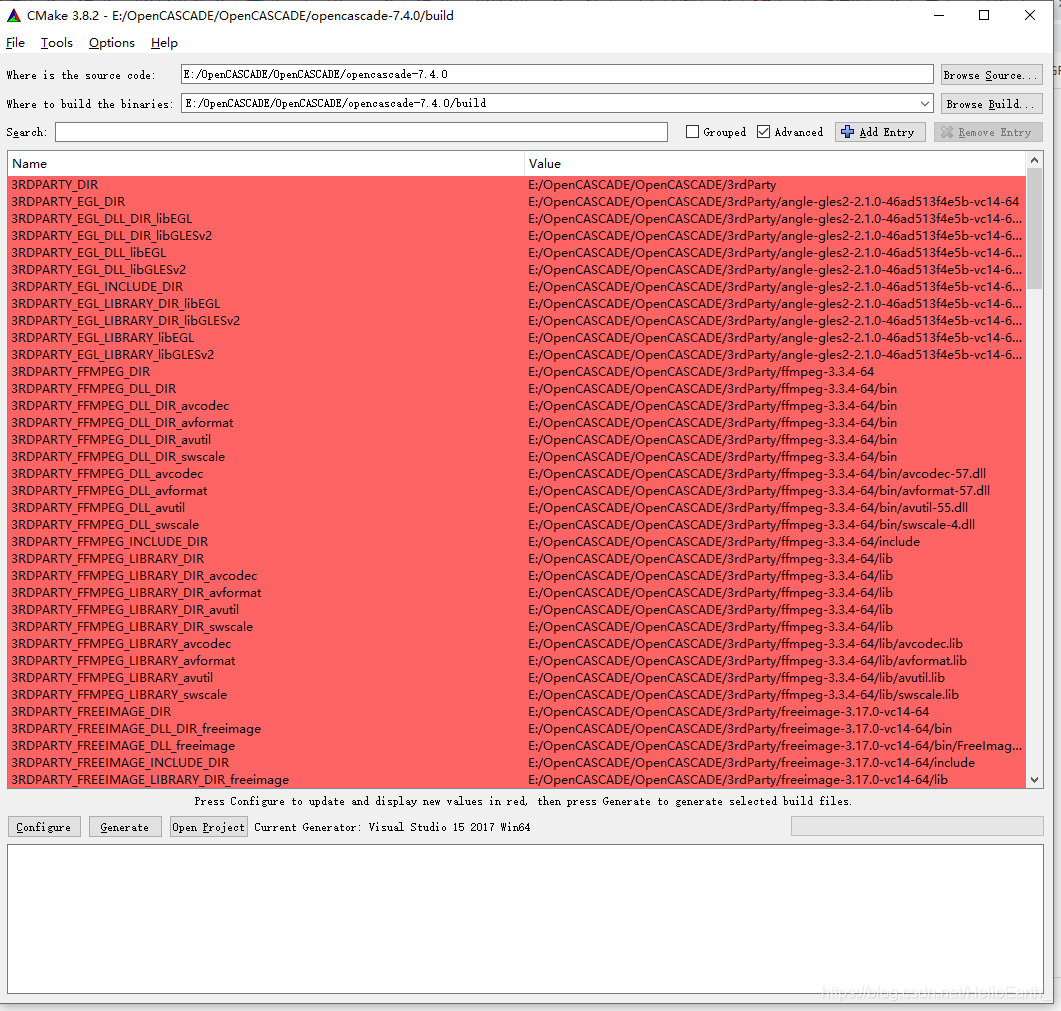Edit value ending avutil-55.dll
Image resolution: width=1061 pixels, height=1011 pixels.
748,508
